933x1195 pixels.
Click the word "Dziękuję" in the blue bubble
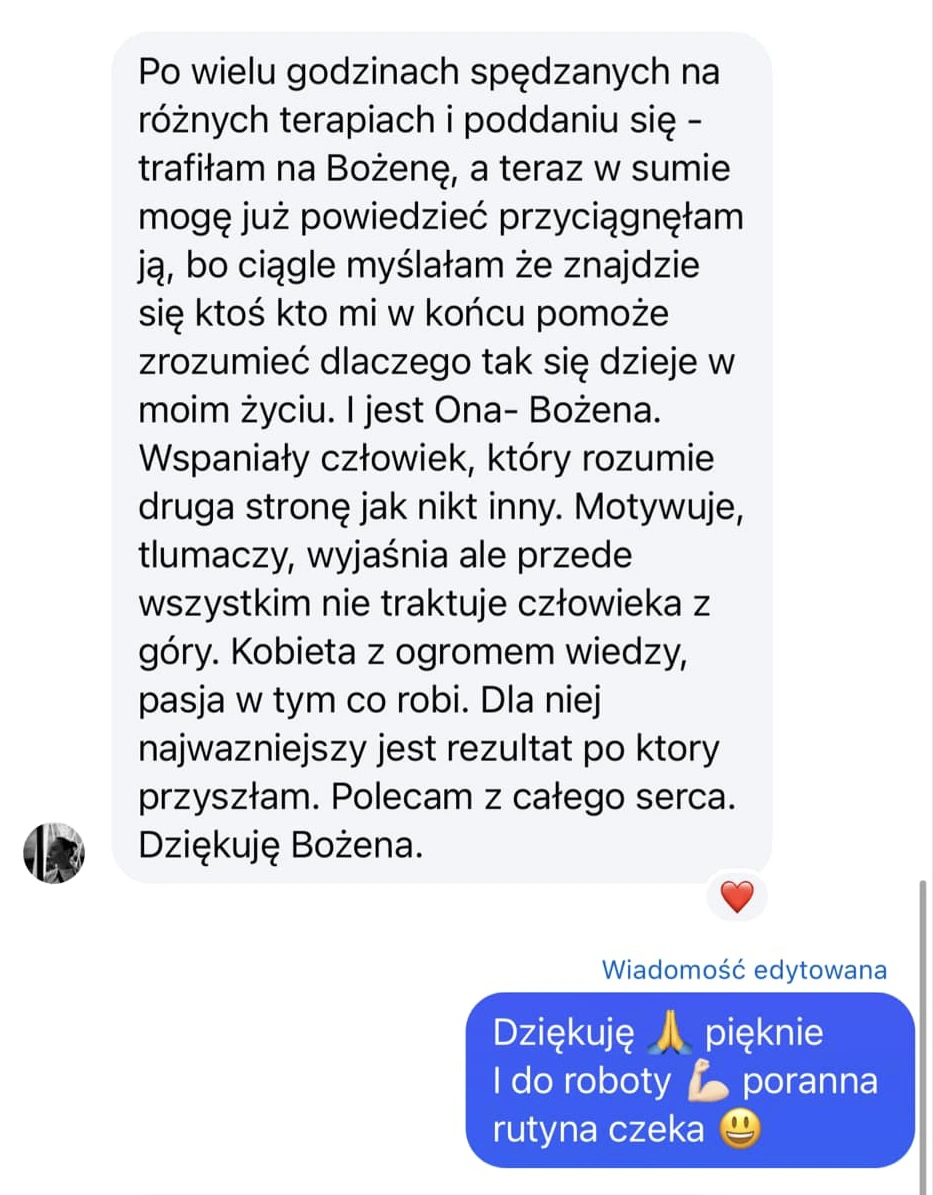tap(563, 1034)
